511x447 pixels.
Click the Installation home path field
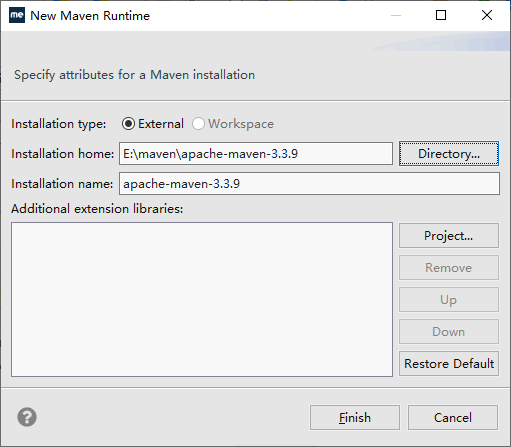pyautogui.click(x=256, y=154)
